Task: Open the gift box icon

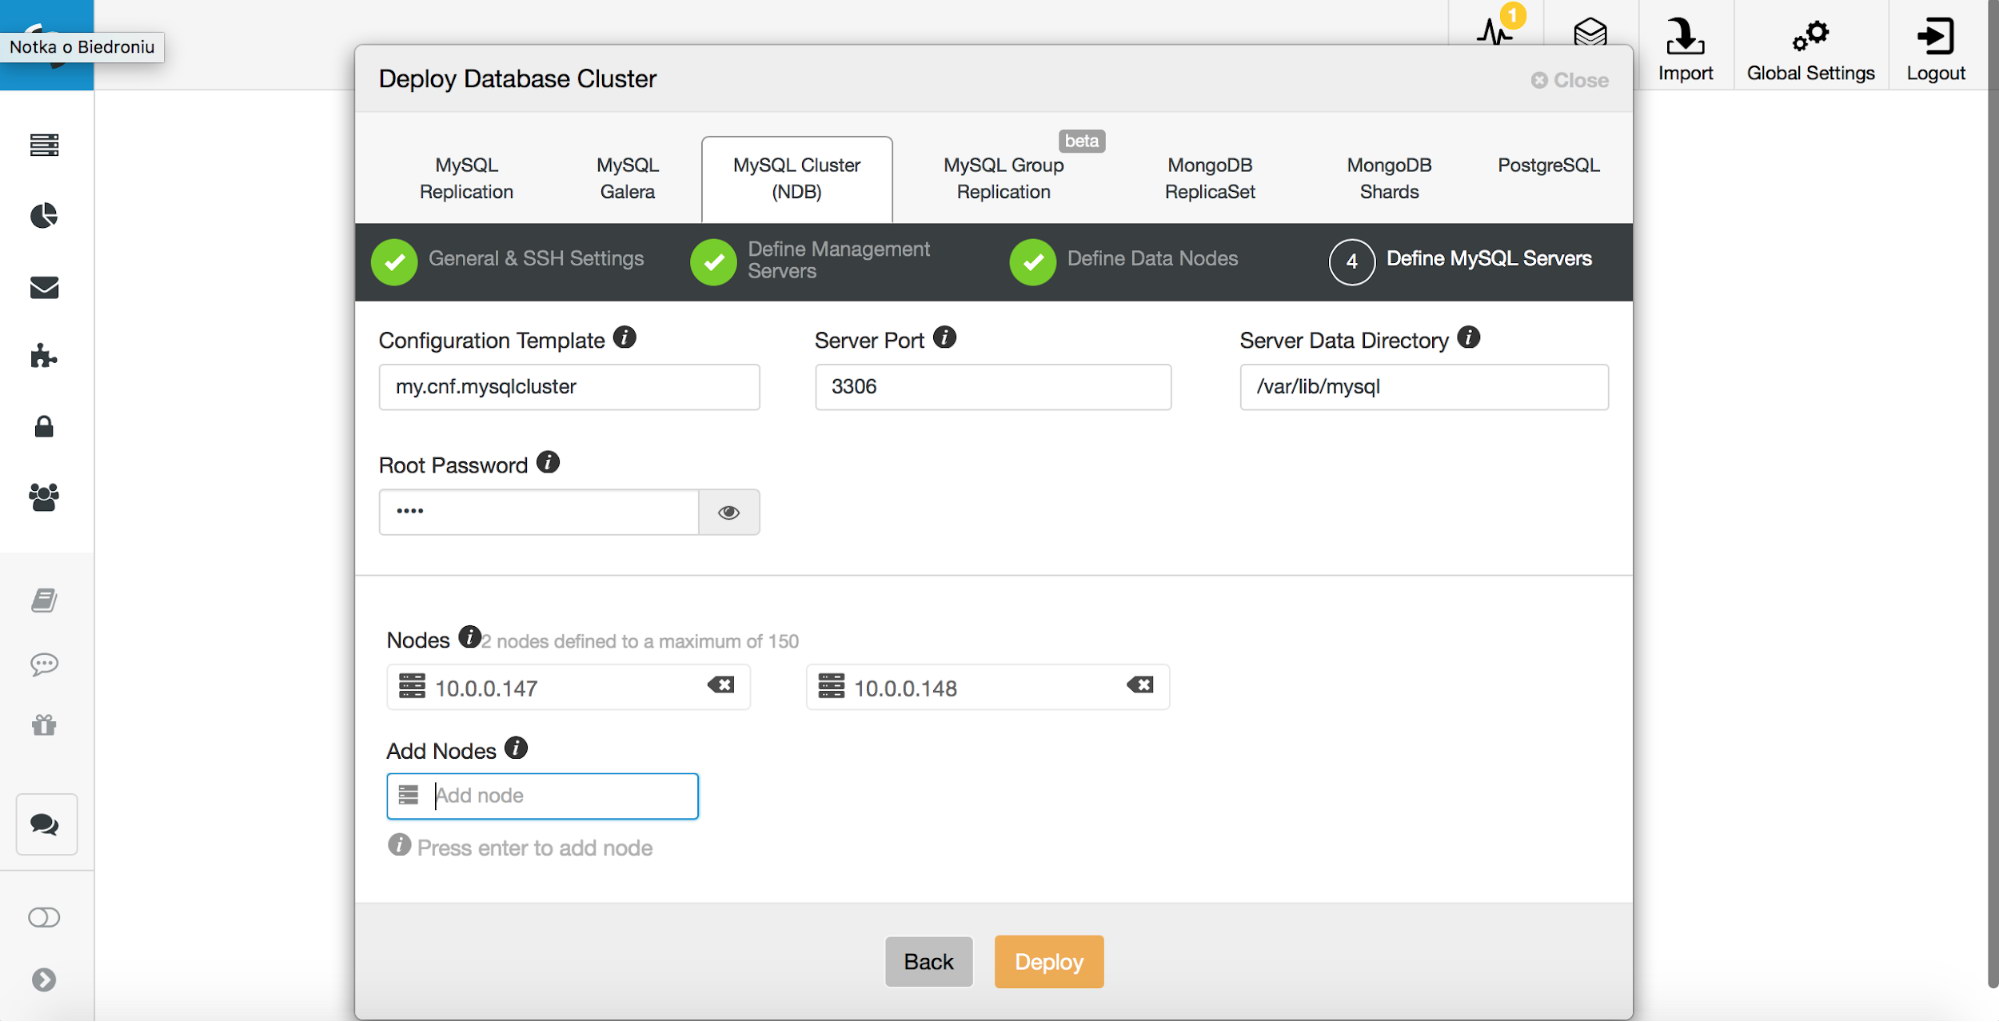Action: point(44,725)
